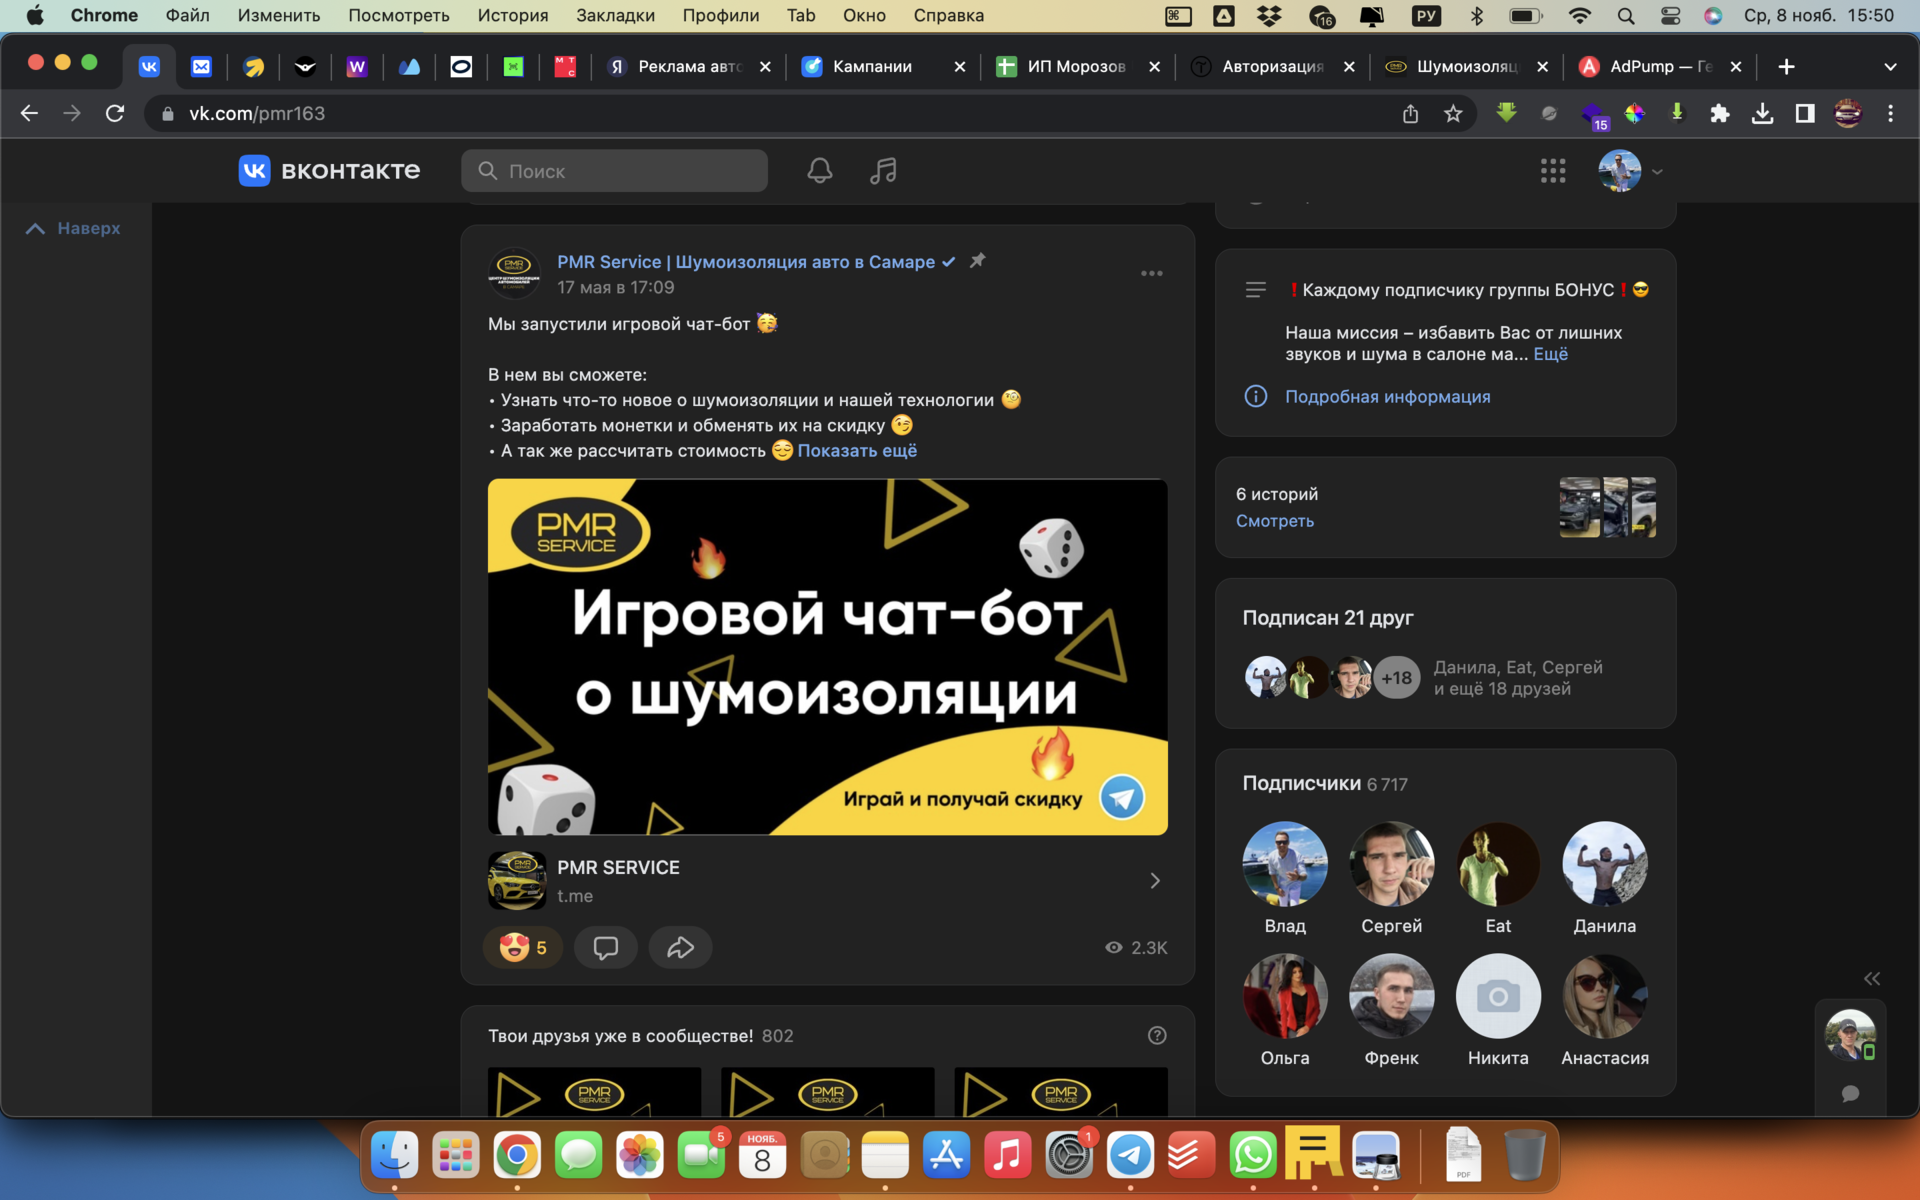Open subscriber Сергей profile
This screenshot has width=1920, height=1200.
[1391, 879]
